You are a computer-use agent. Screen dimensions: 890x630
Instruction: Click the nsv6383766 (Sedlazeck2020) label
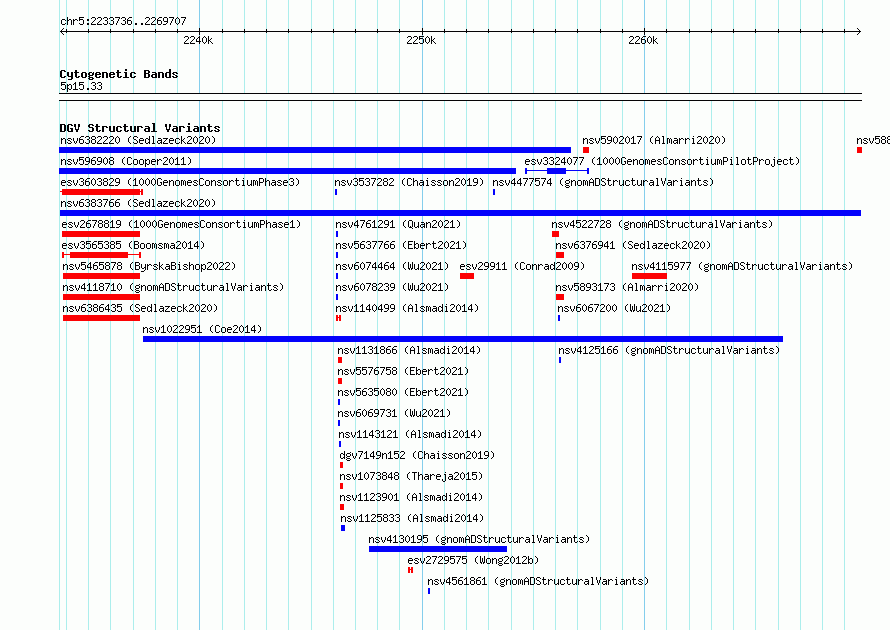click(x=138, y=203)
